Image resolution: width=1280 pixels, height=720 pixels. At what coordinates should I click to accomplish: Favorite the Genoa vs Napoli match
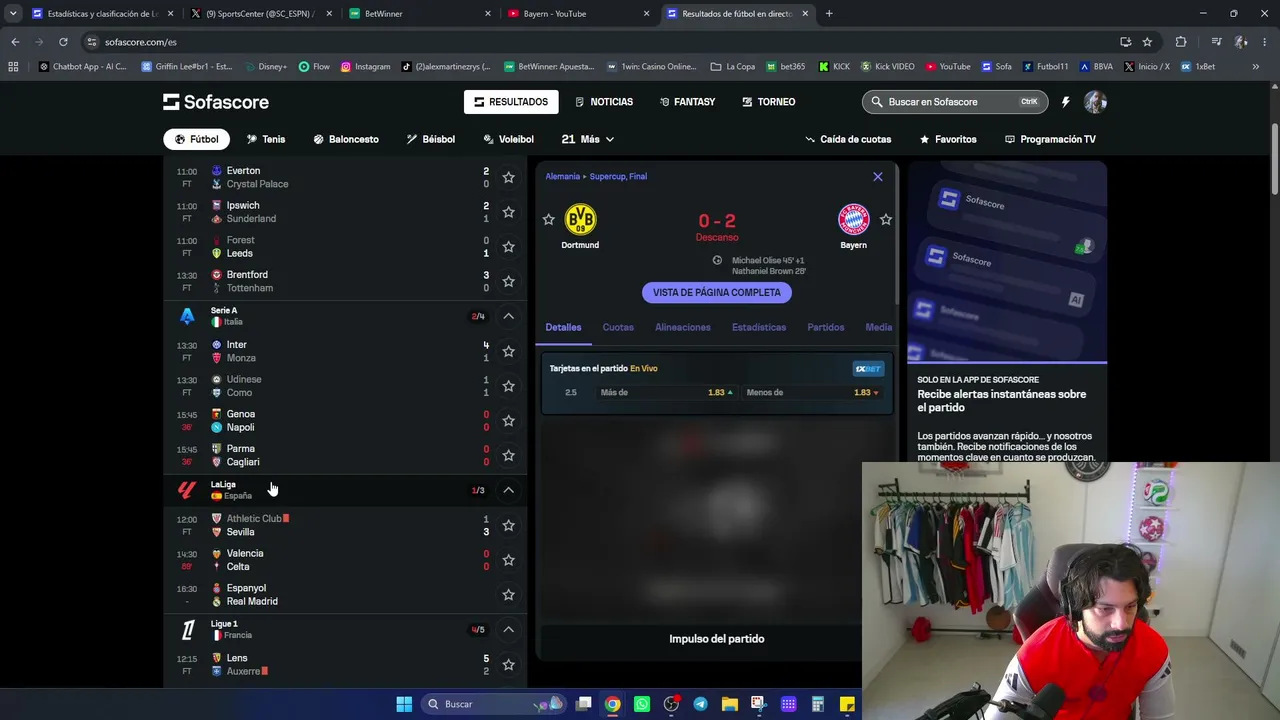click(508, 420)
